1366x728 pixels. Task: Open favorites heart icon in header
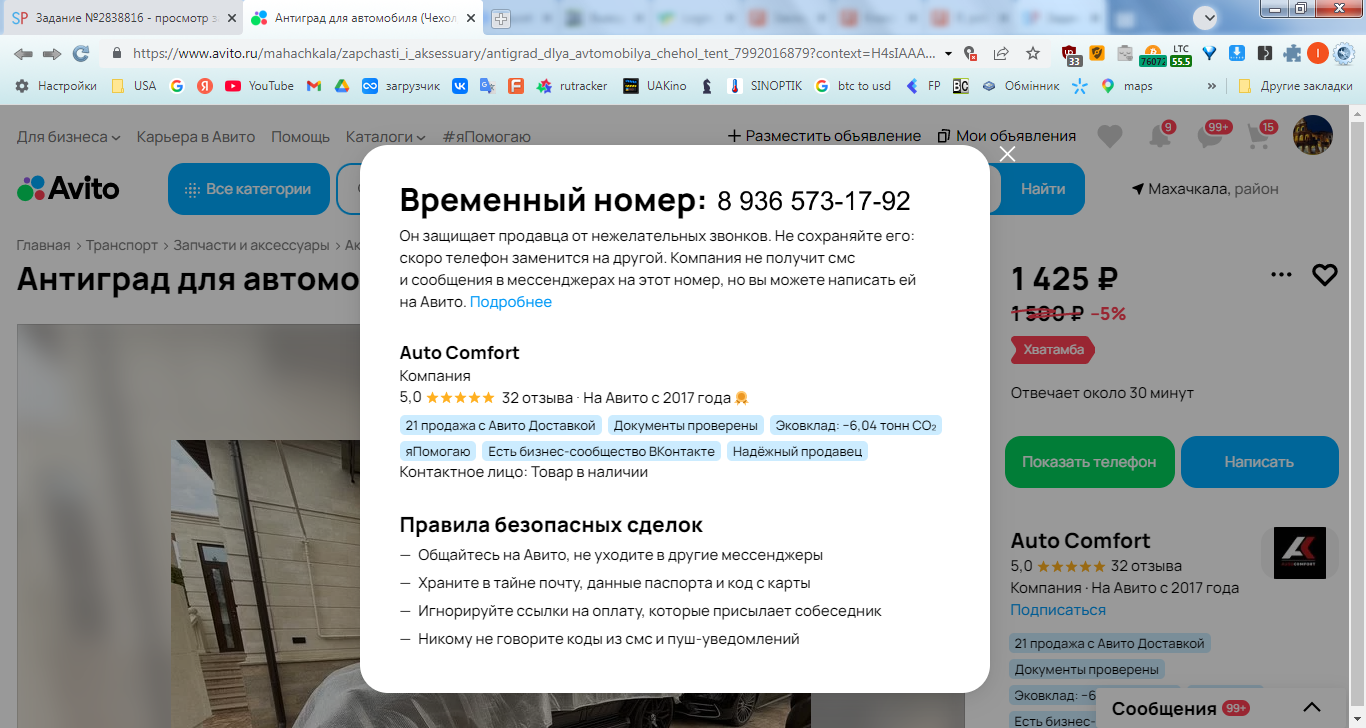pyautogui.click(x=1109, y=136)
